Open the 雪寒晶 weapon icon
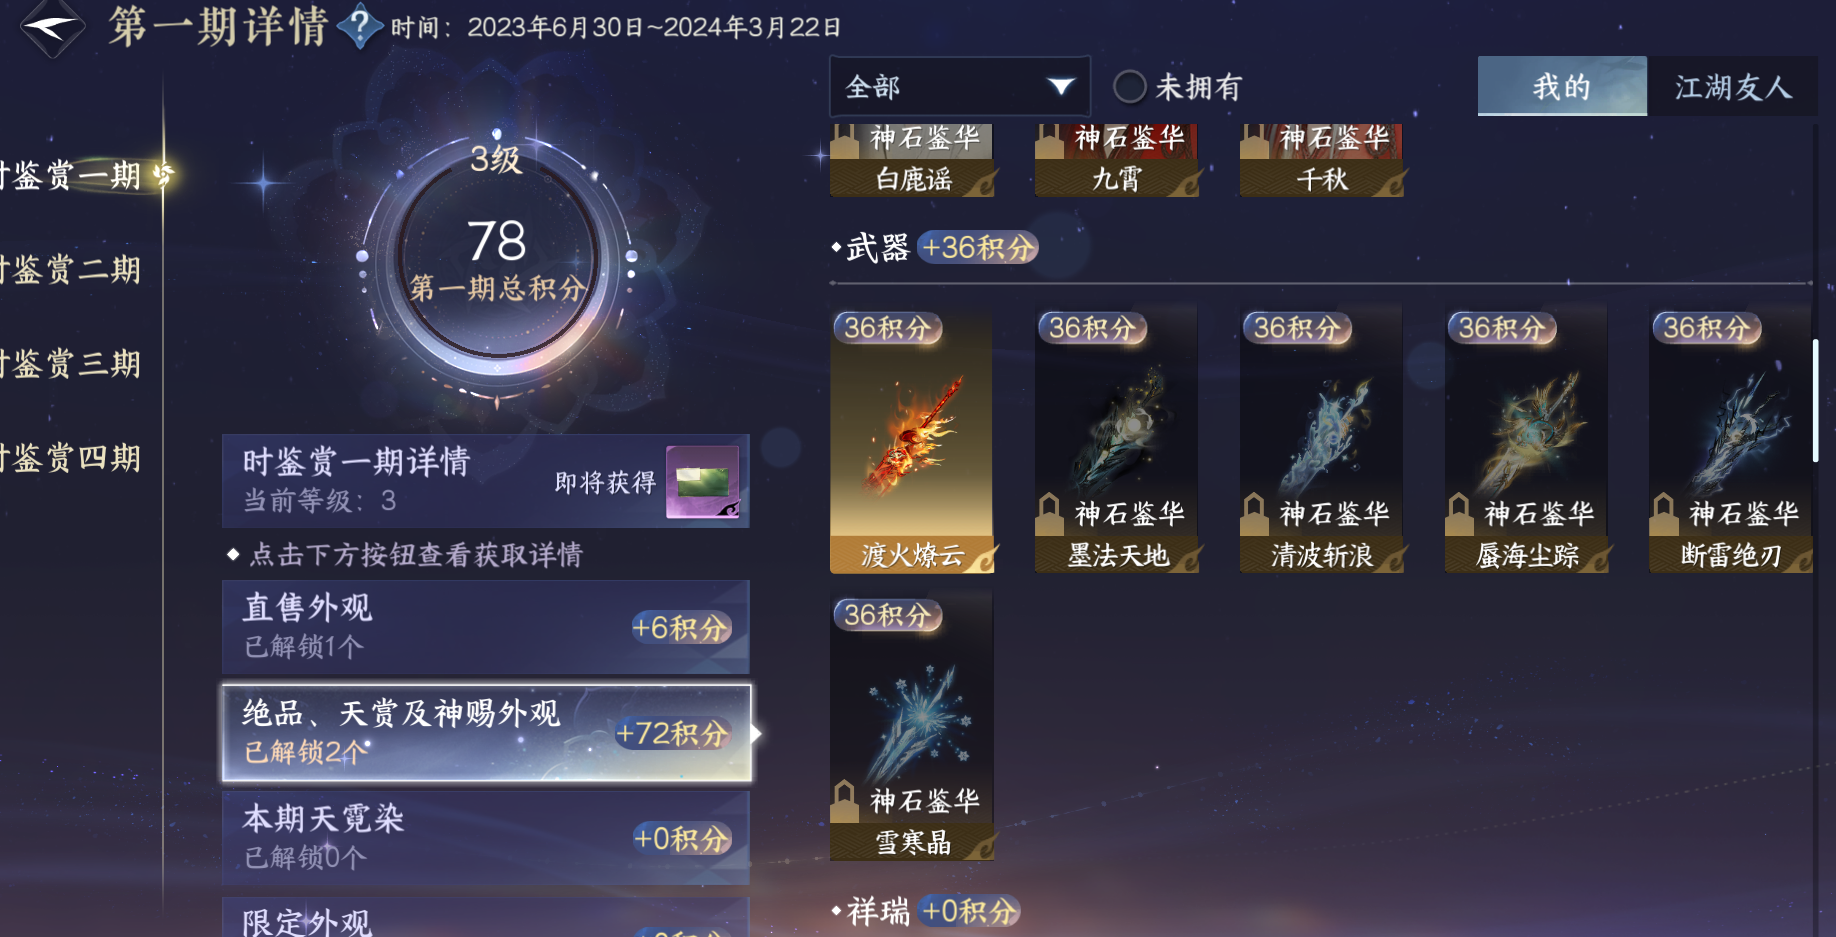1836x937 pixels. pyautogui.click(x=912, y=726)
